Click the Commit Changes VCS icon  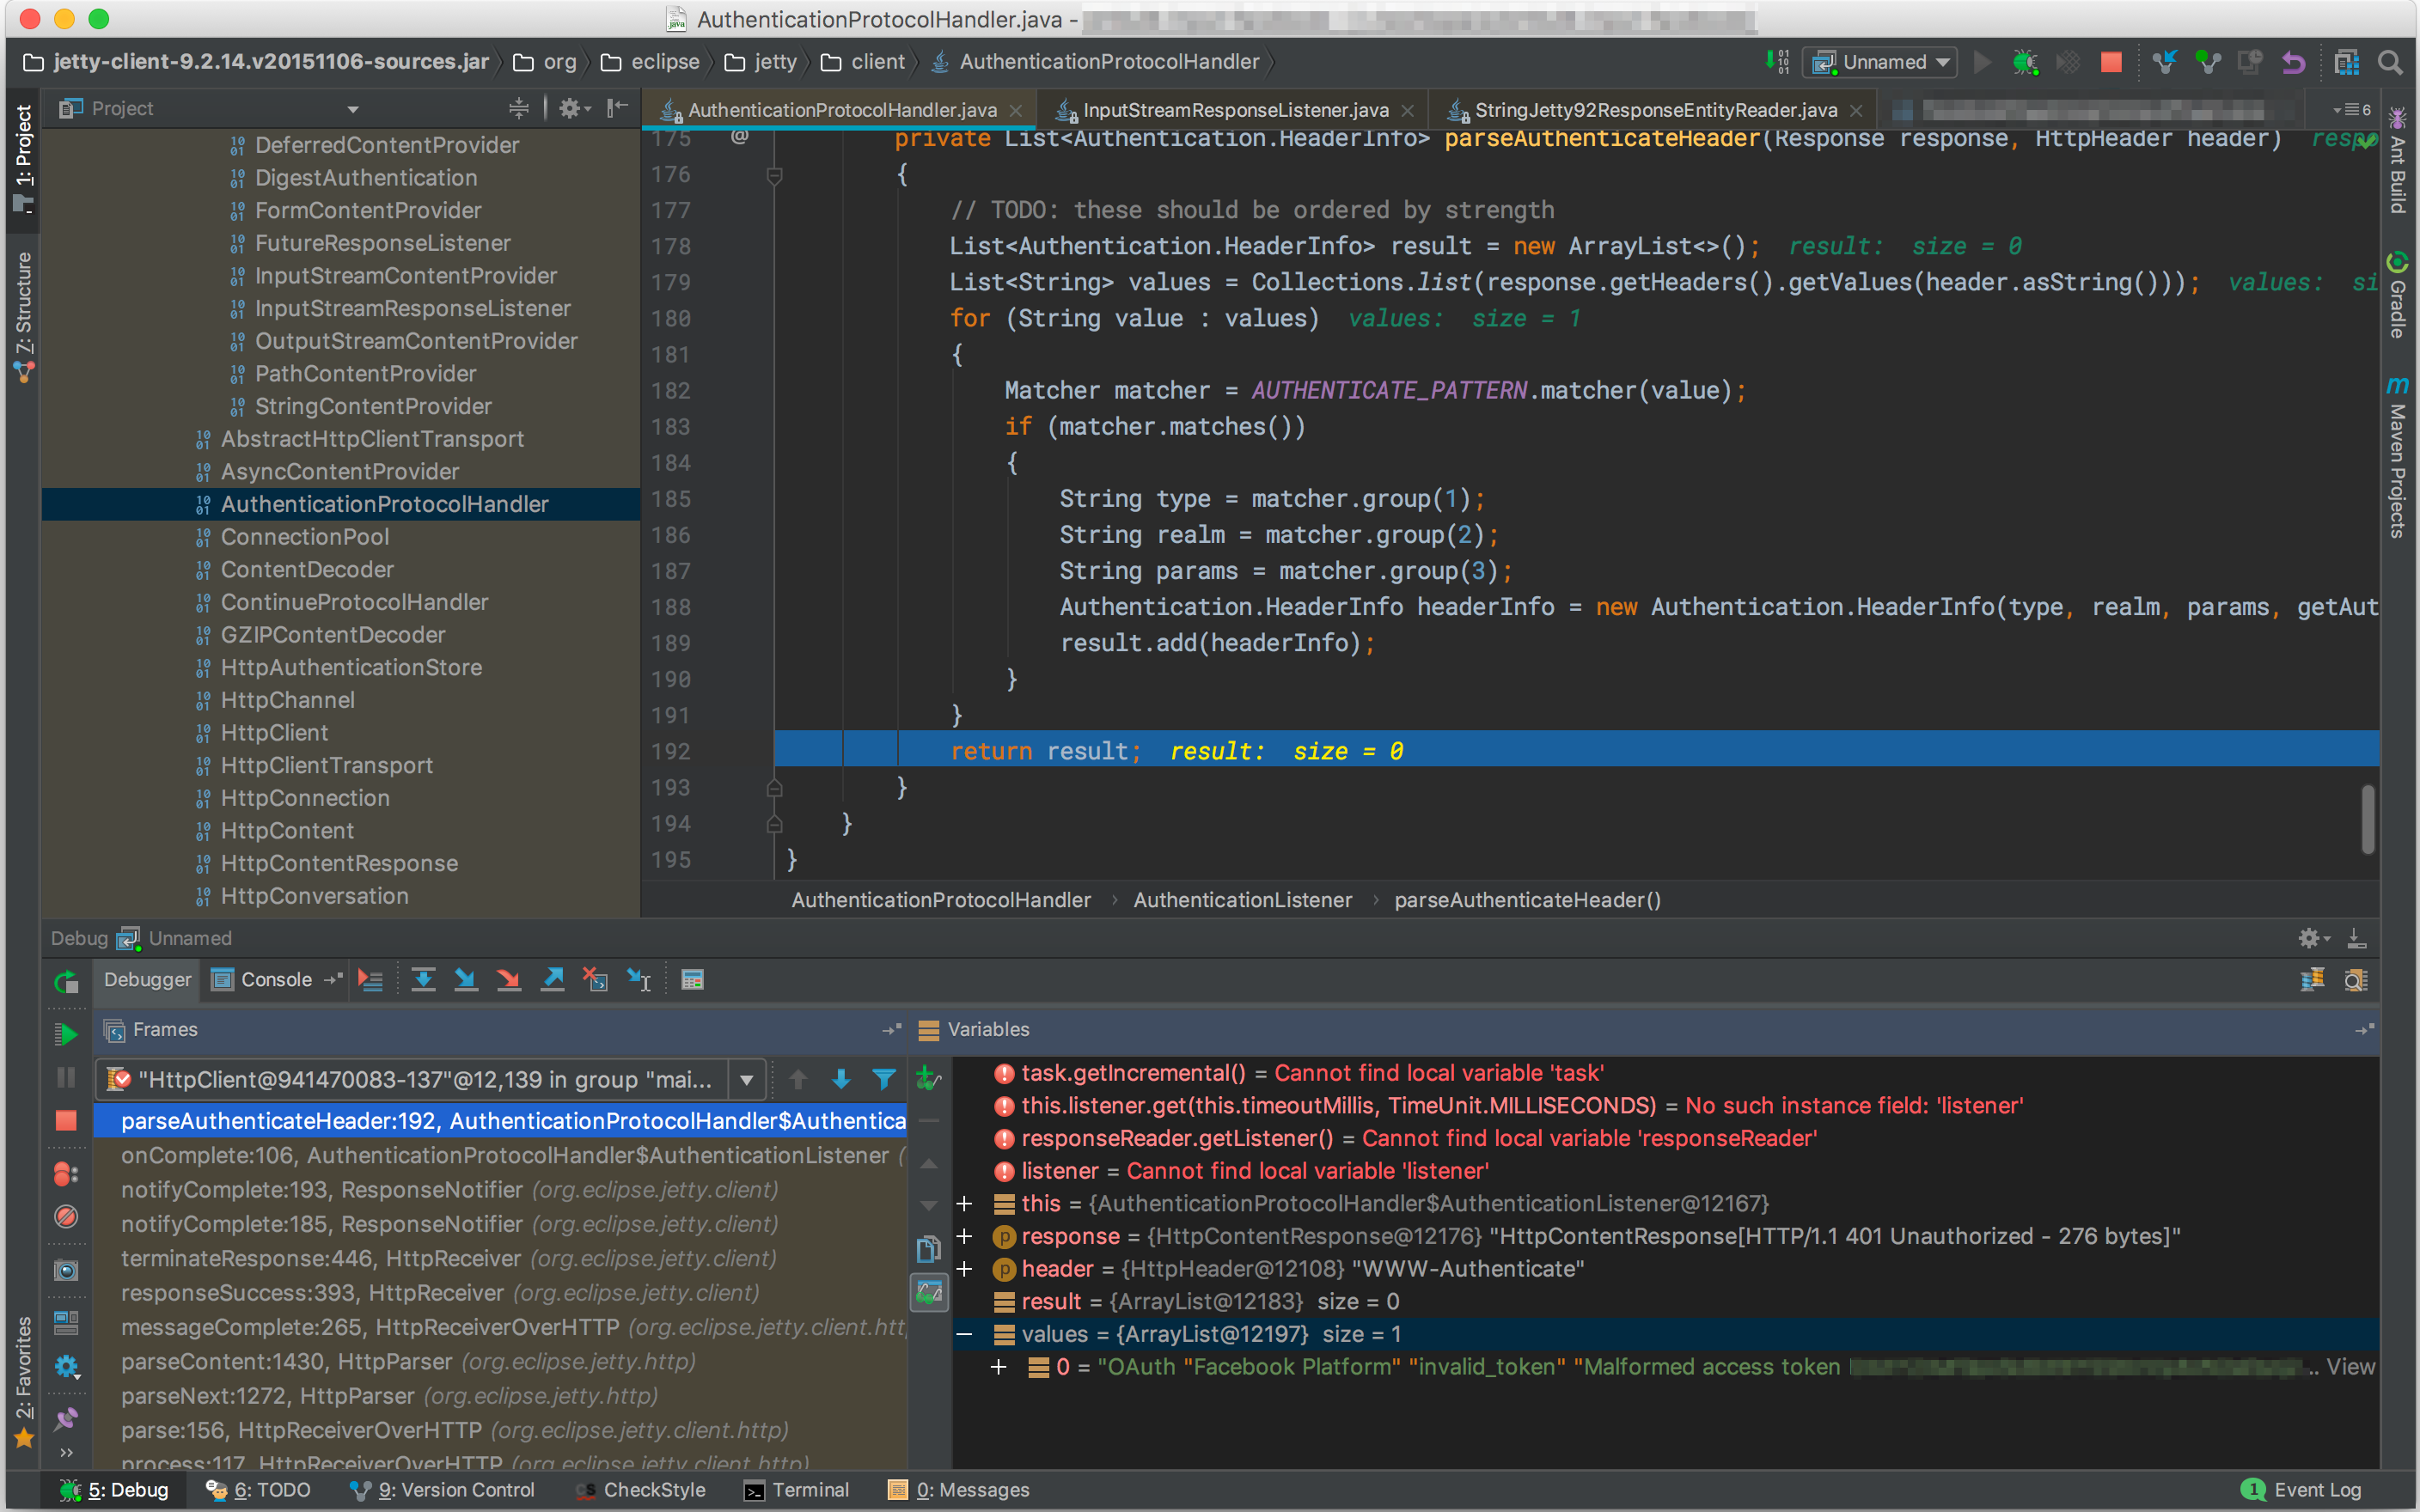tap(2208, 62)
